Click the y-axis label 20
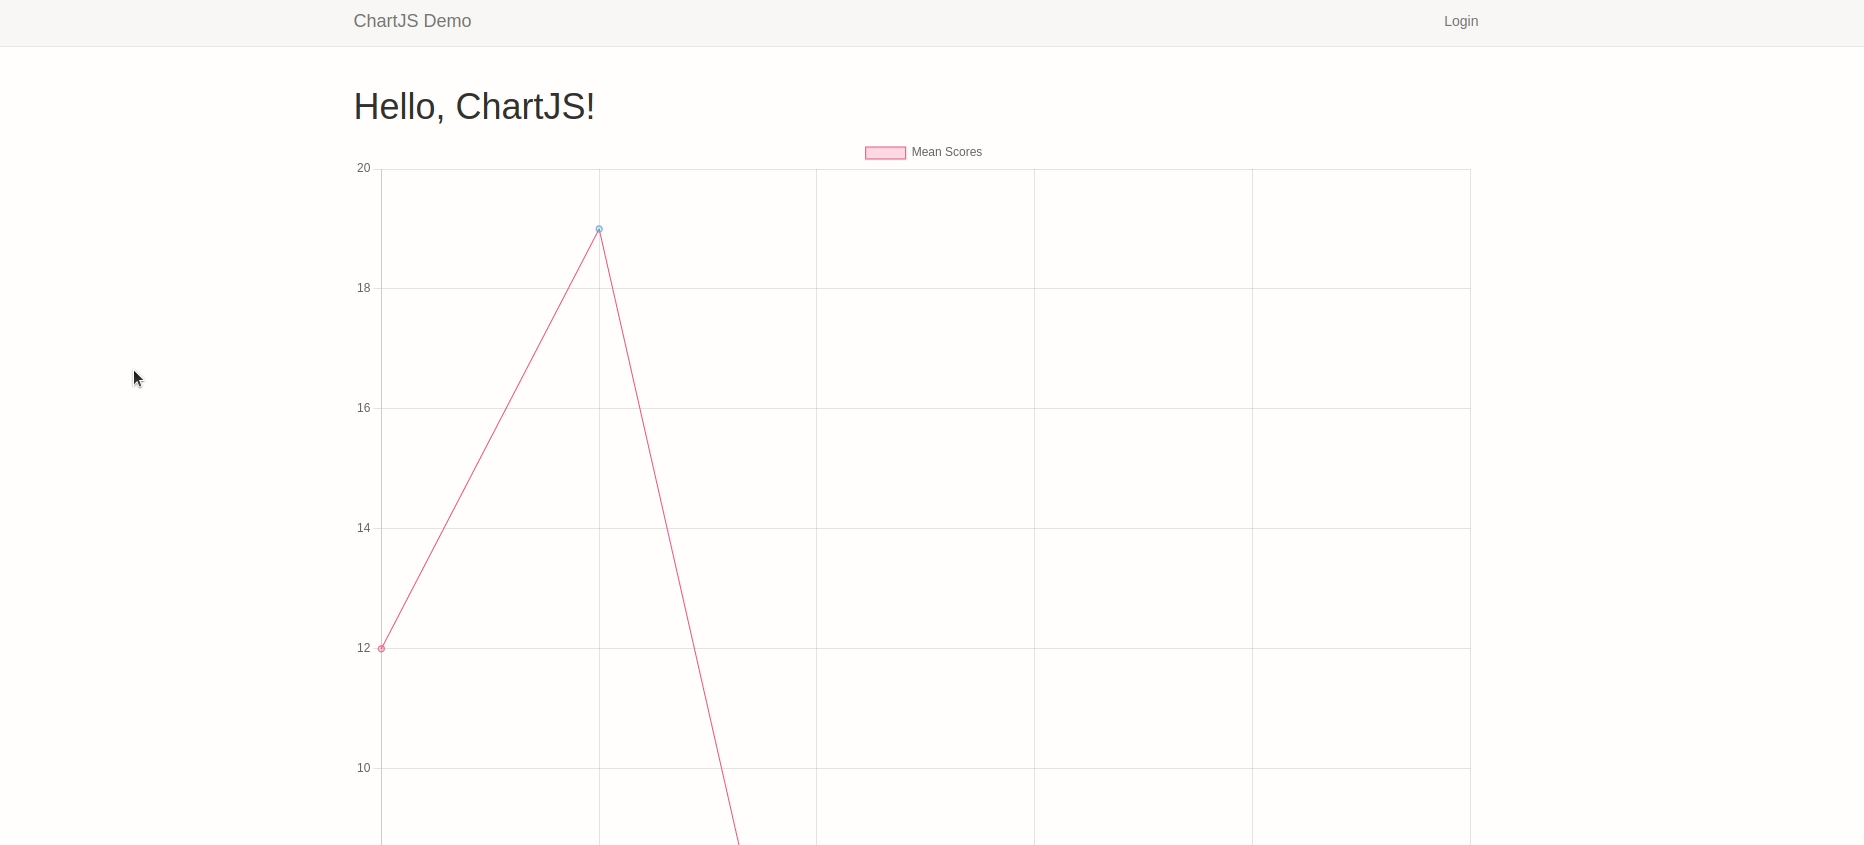1864x845 pixels. (x=364, y=168)
